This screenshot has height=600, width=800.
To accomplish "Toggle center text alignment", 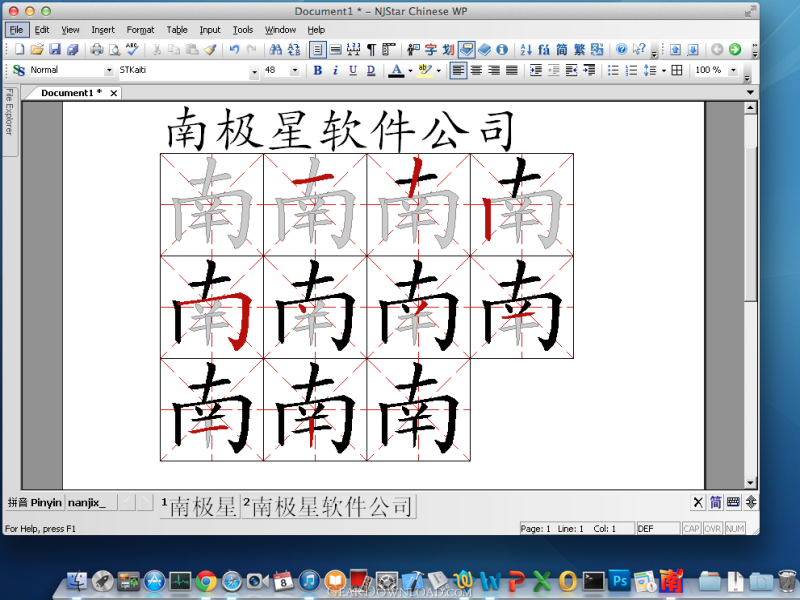I will pos(476,70).
